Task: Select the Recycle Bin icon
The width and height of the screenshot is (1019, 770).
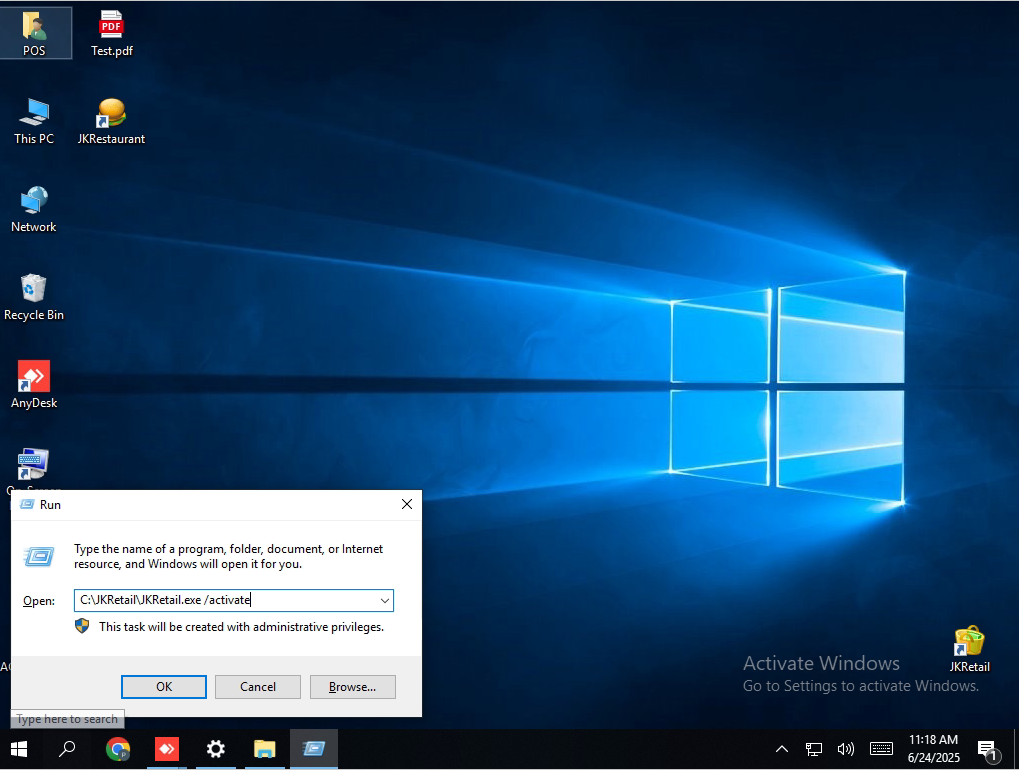Action: tap(34, 297)
